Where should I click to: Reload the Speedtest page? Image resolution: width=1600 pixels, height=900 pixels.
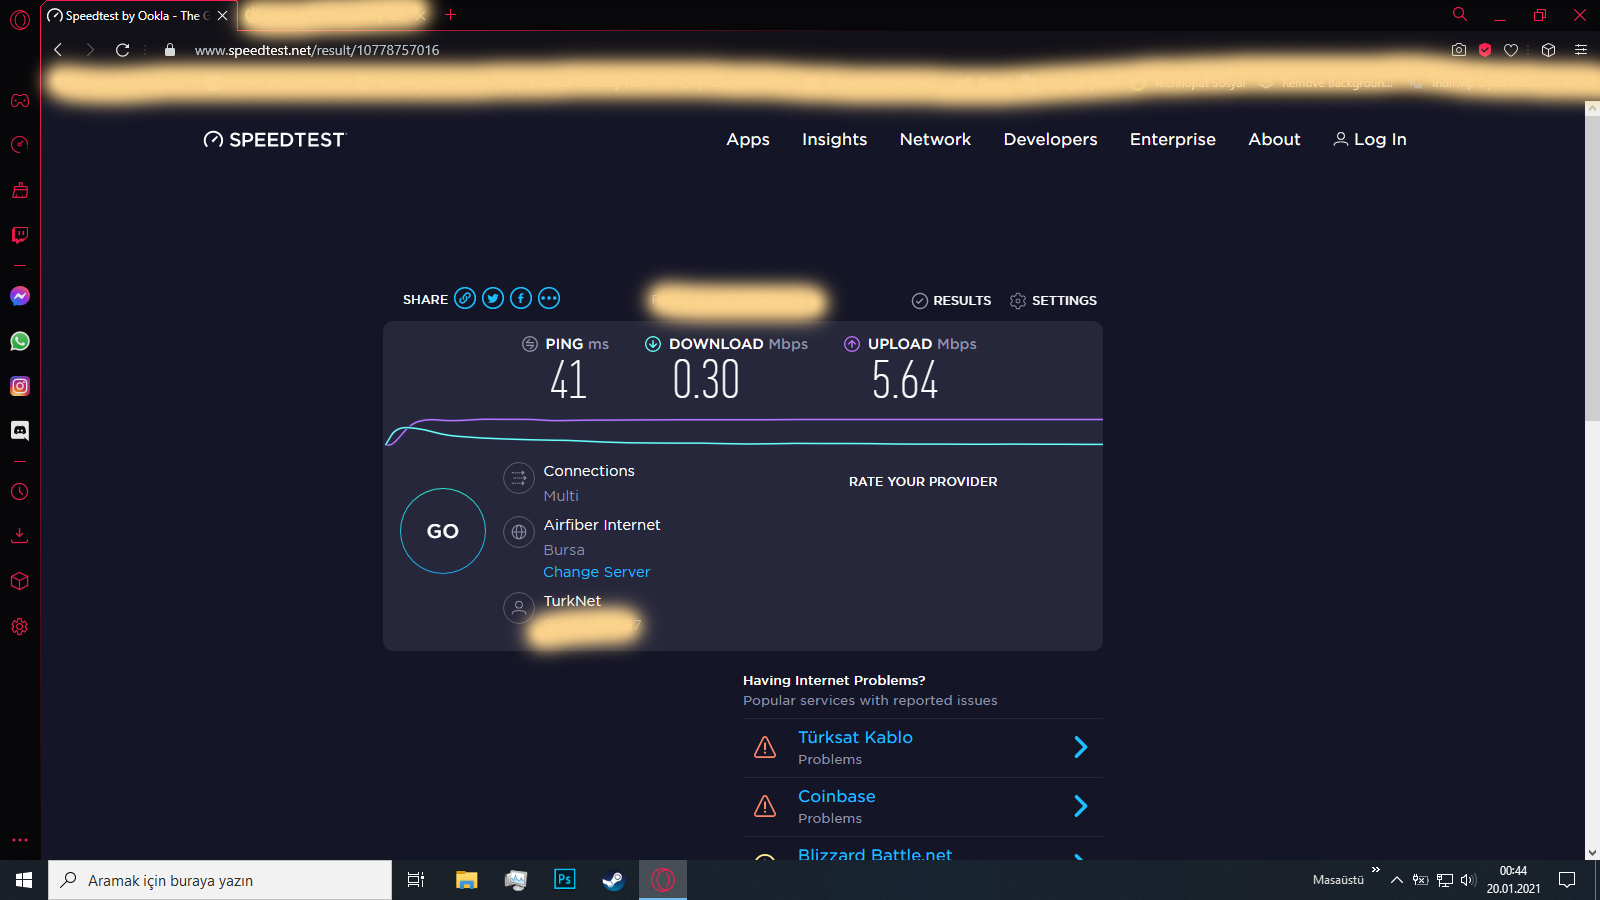click(x=123, y=50)
